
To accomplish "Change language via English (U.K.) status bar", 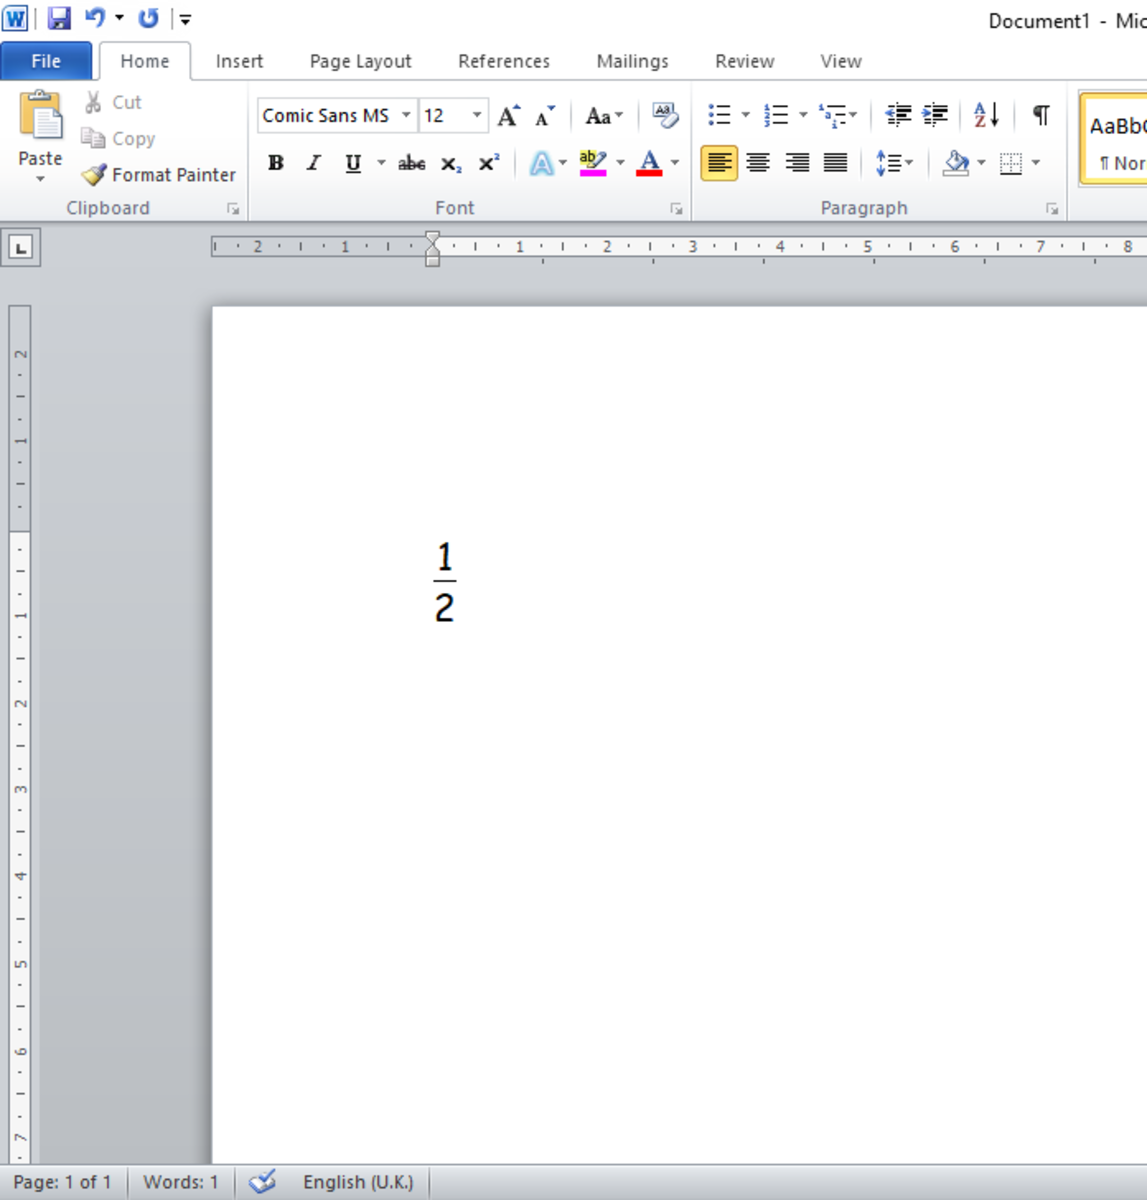I will coord(358,1181).
